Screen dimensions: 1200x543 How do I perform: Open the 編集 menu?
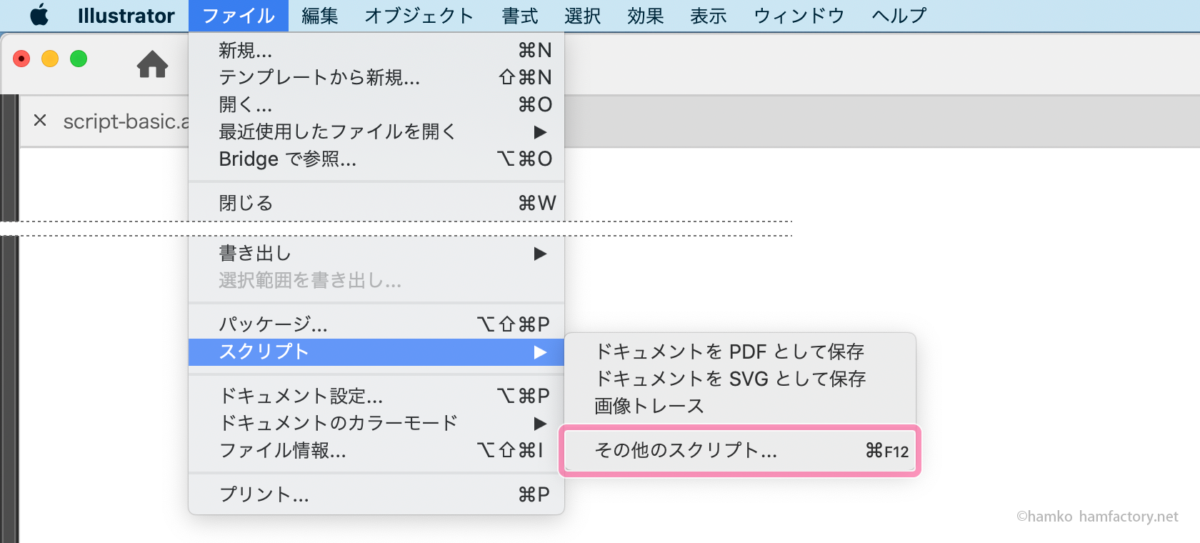click(320, 15)
